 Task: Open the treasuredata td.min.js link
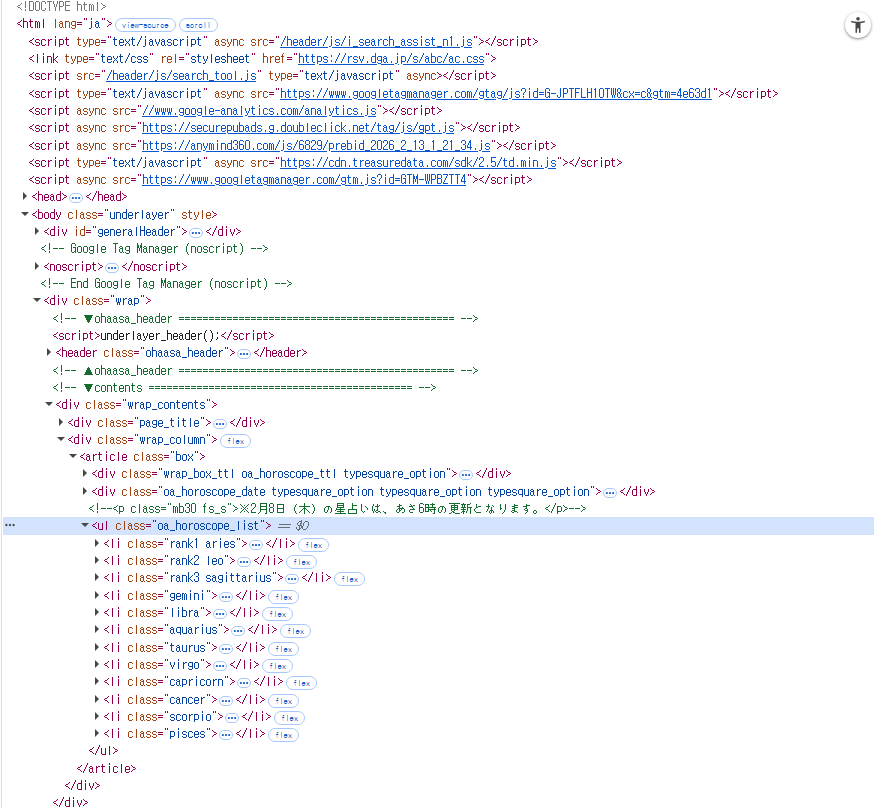click(x=418, y=163)
